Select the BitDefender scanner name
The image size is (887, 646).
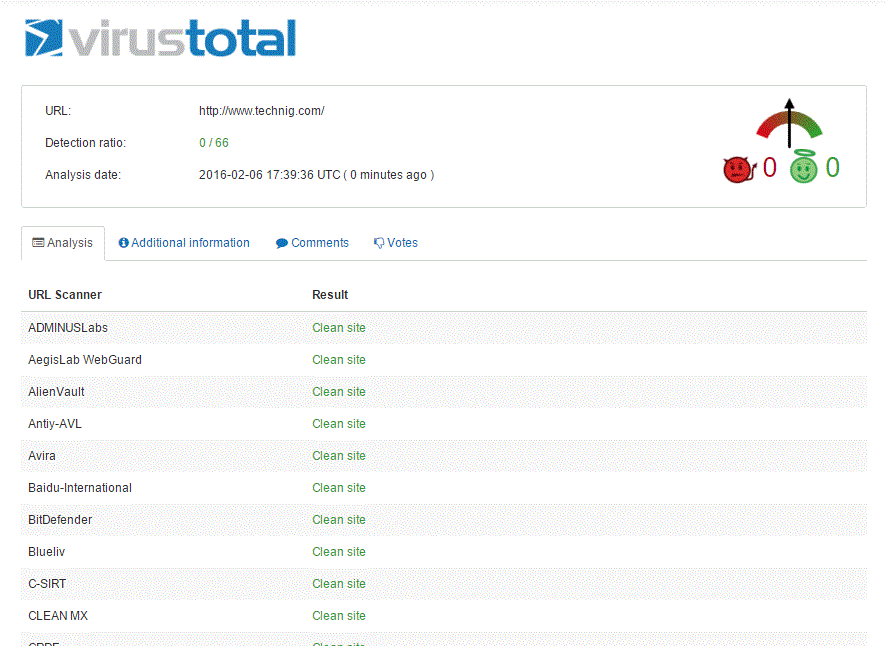(x=60, y=519)
